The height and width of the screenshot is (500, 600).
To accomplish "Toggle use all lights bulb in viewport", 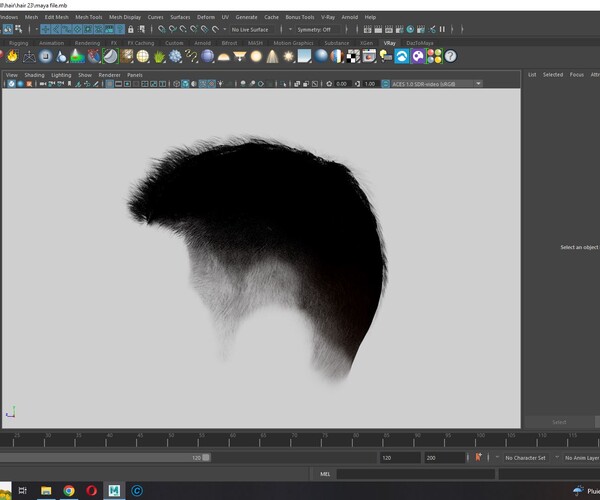I will (221, 84).
